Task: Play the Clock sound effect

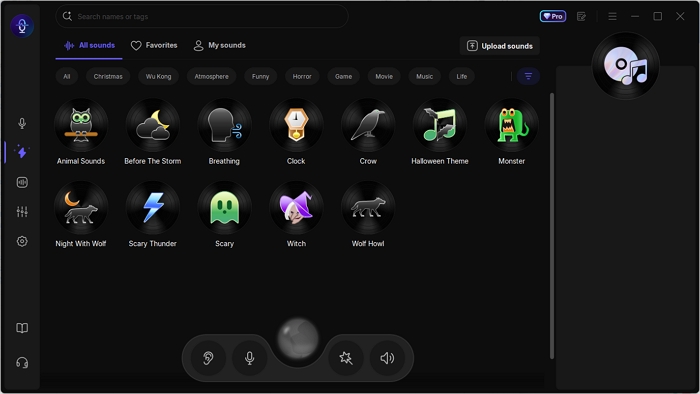Action: click(296, 125)
